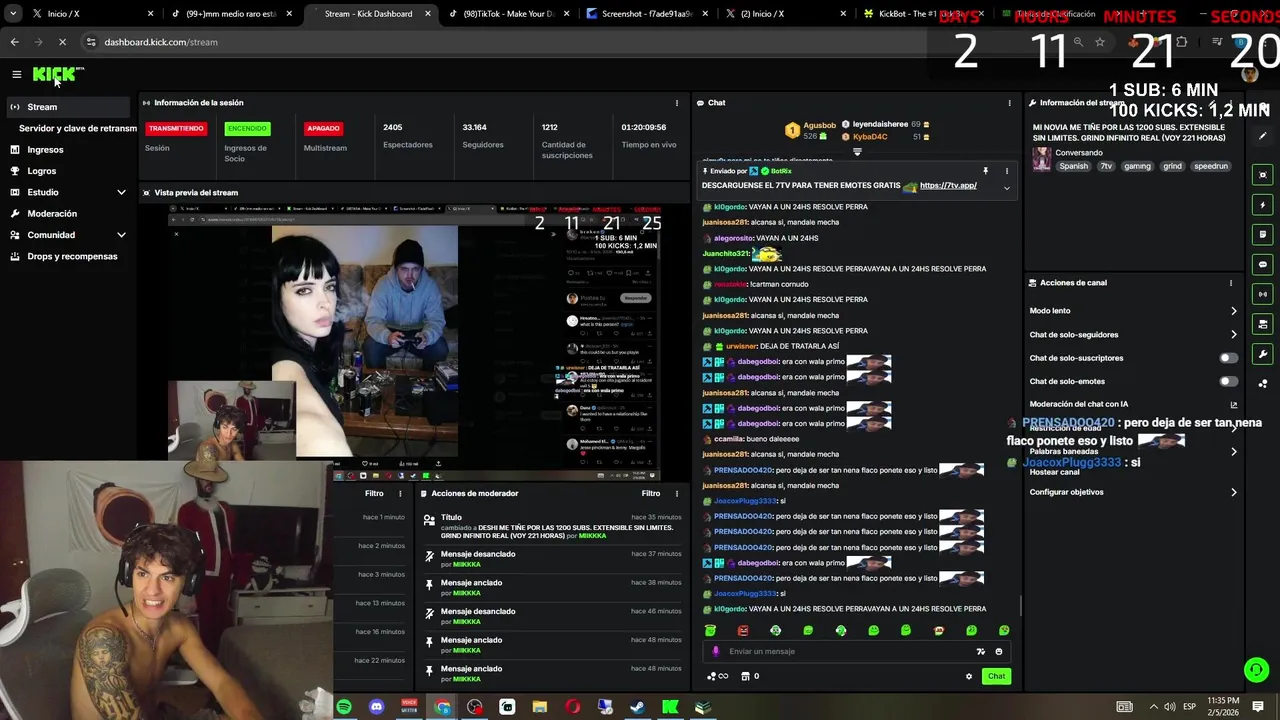1280x720 pixels.
Task: Open stream preview icon in right rail
Action: click(x=1263, y=175)
